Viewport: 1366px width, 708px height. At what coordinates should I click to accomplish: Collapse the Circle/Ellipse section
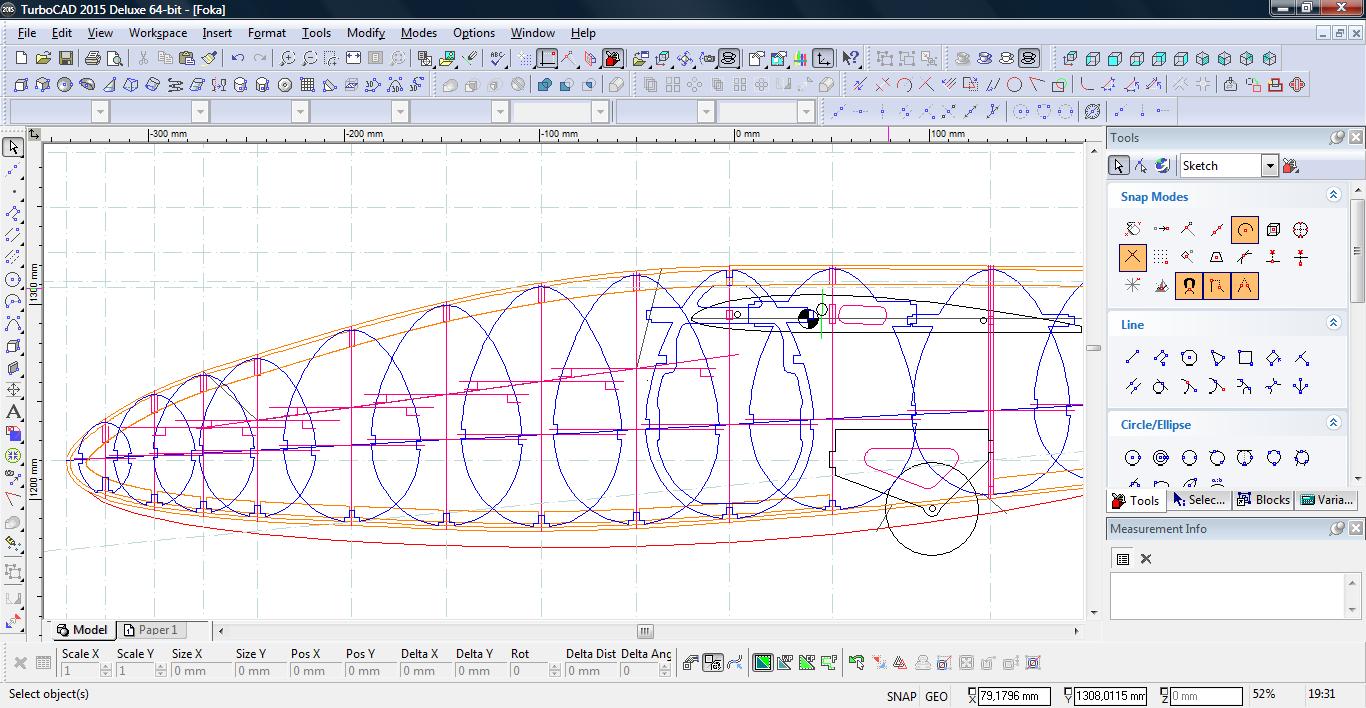click(1333, 424)
